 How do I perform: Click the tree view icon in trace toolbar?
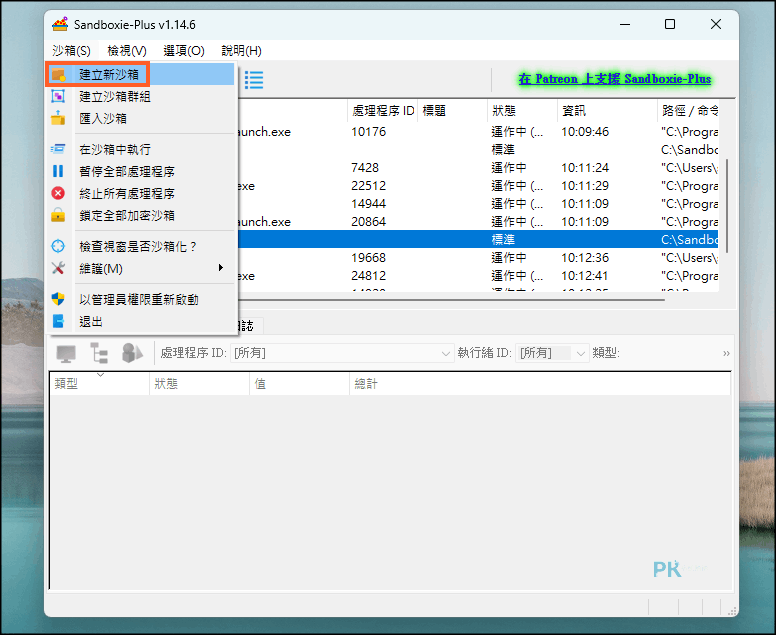pyautogui.click(x=99, y=353)
